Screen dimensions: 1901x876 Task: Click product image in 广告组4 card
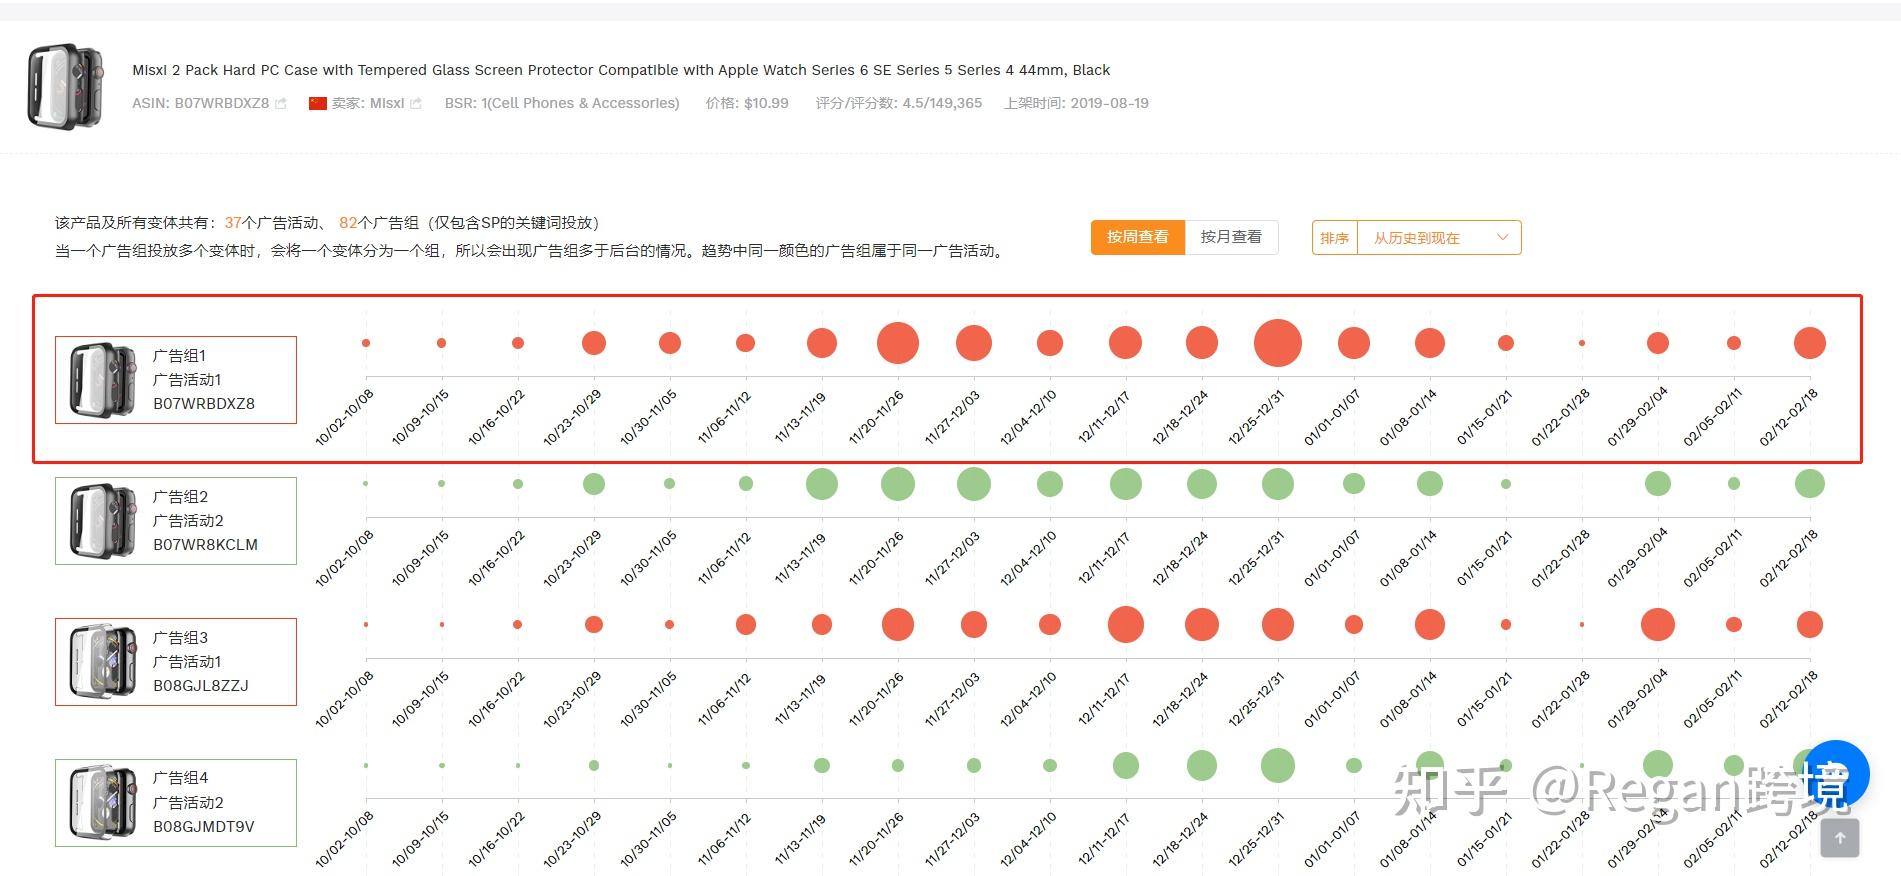coord(104,803)
